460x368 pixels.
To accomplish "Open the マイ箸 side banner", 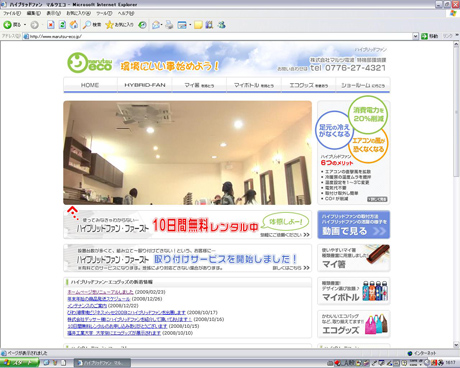I will coord(354,258).
